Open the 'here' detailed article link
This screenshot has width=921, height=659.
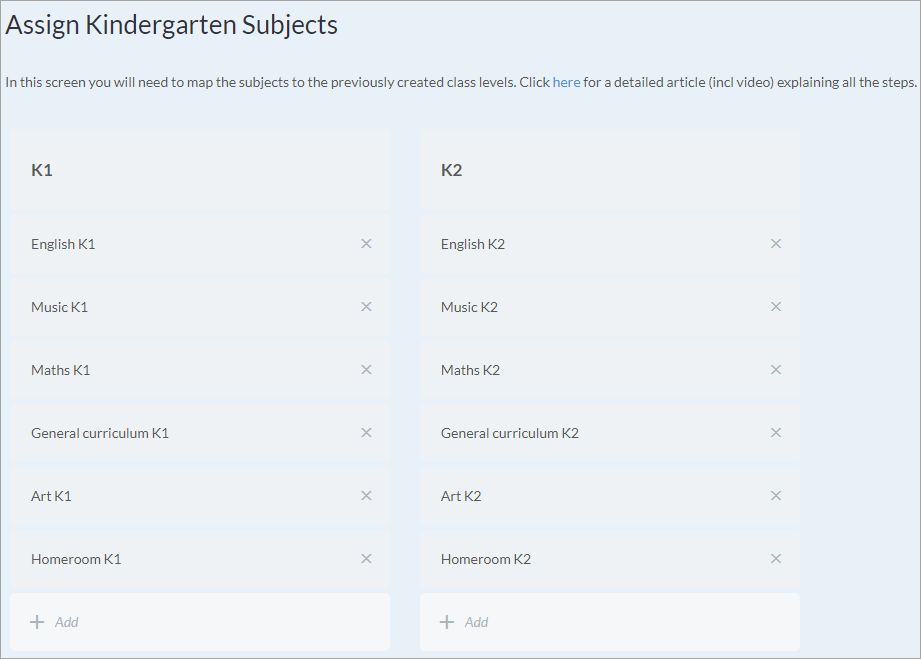point(566,82)
